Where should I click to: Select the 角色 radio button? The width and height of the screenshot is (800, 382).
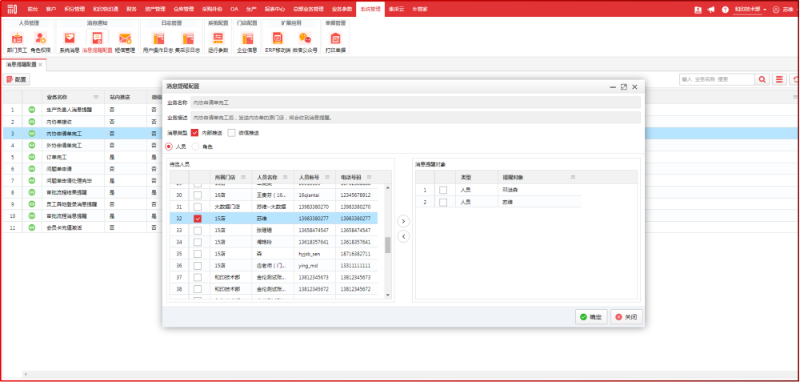[x=195, y=147]
